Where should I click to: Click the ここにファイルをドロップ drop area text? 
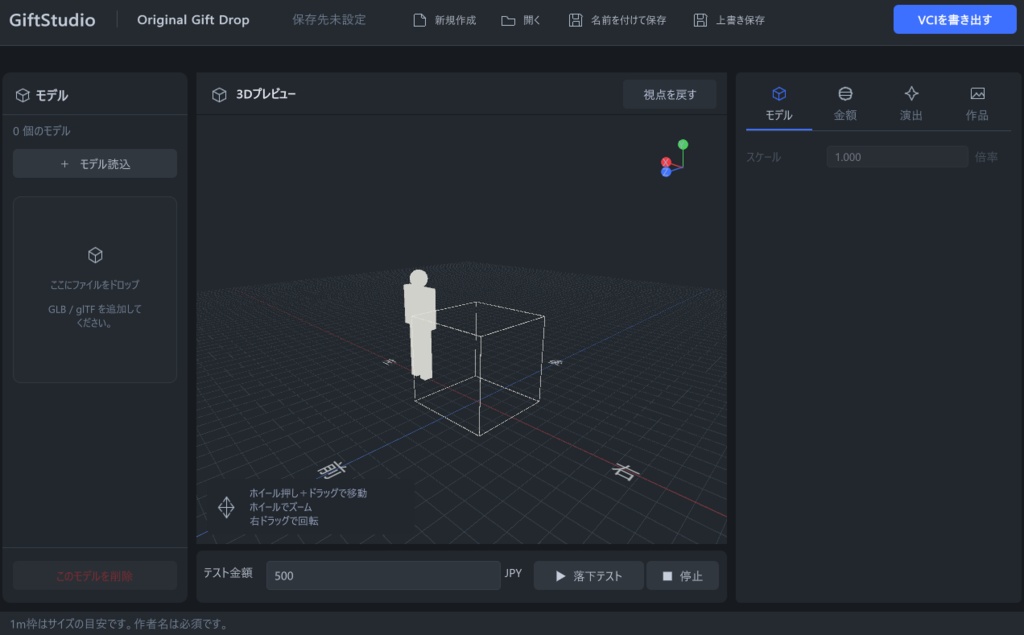point(95,285)
